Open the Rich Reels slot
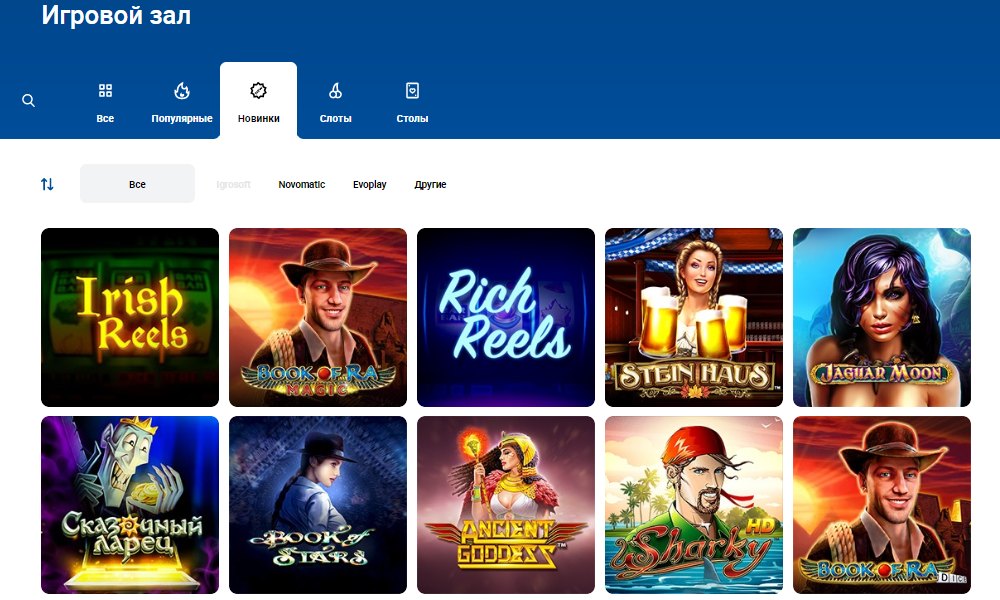This screenshot has height=600, width=1000. point(506,317)
